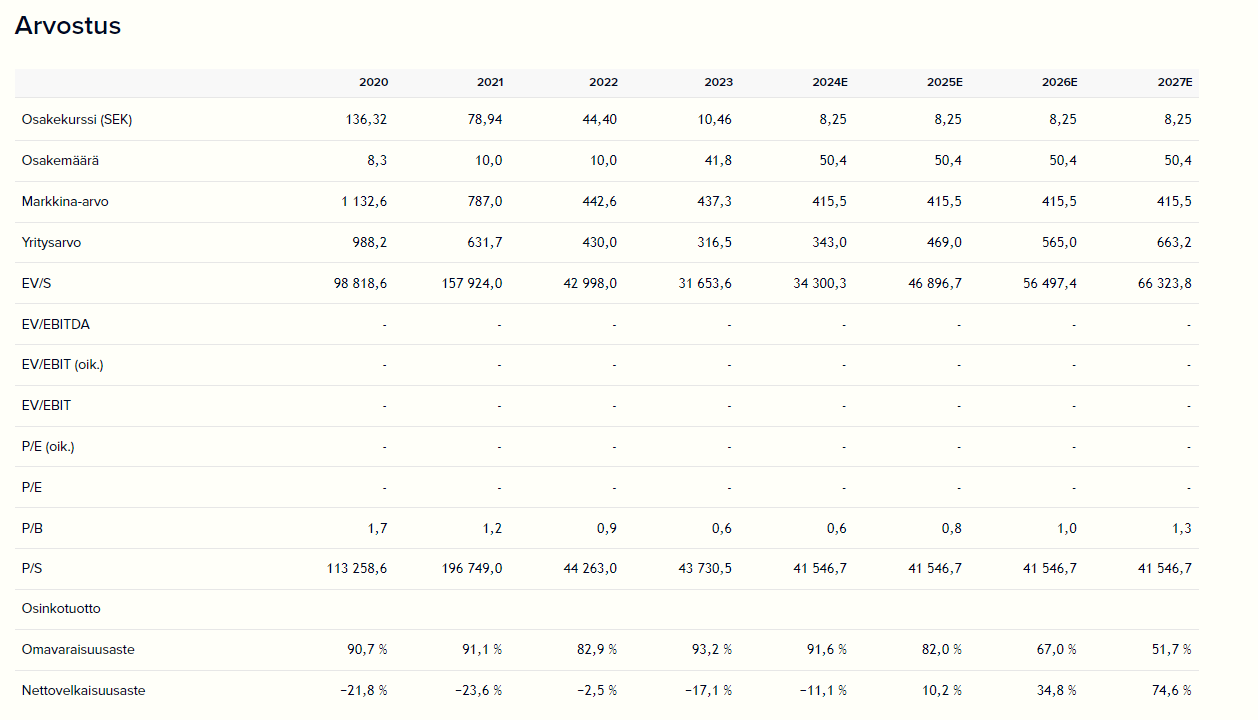Click the EV/S value 157 924,0
Screen dimensions: 1258x720
point(470,283)
